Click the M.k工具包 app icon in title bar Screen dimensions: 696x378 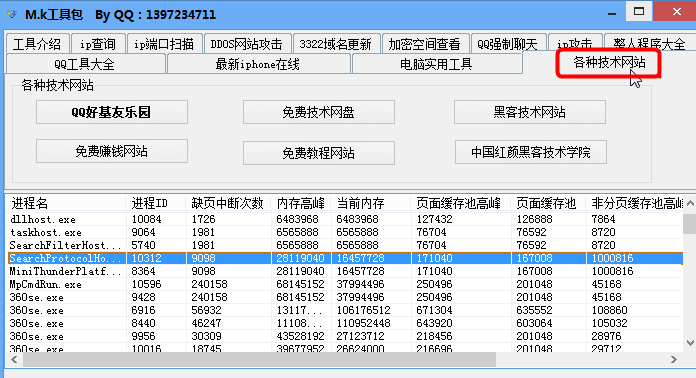tap(12, 15)
